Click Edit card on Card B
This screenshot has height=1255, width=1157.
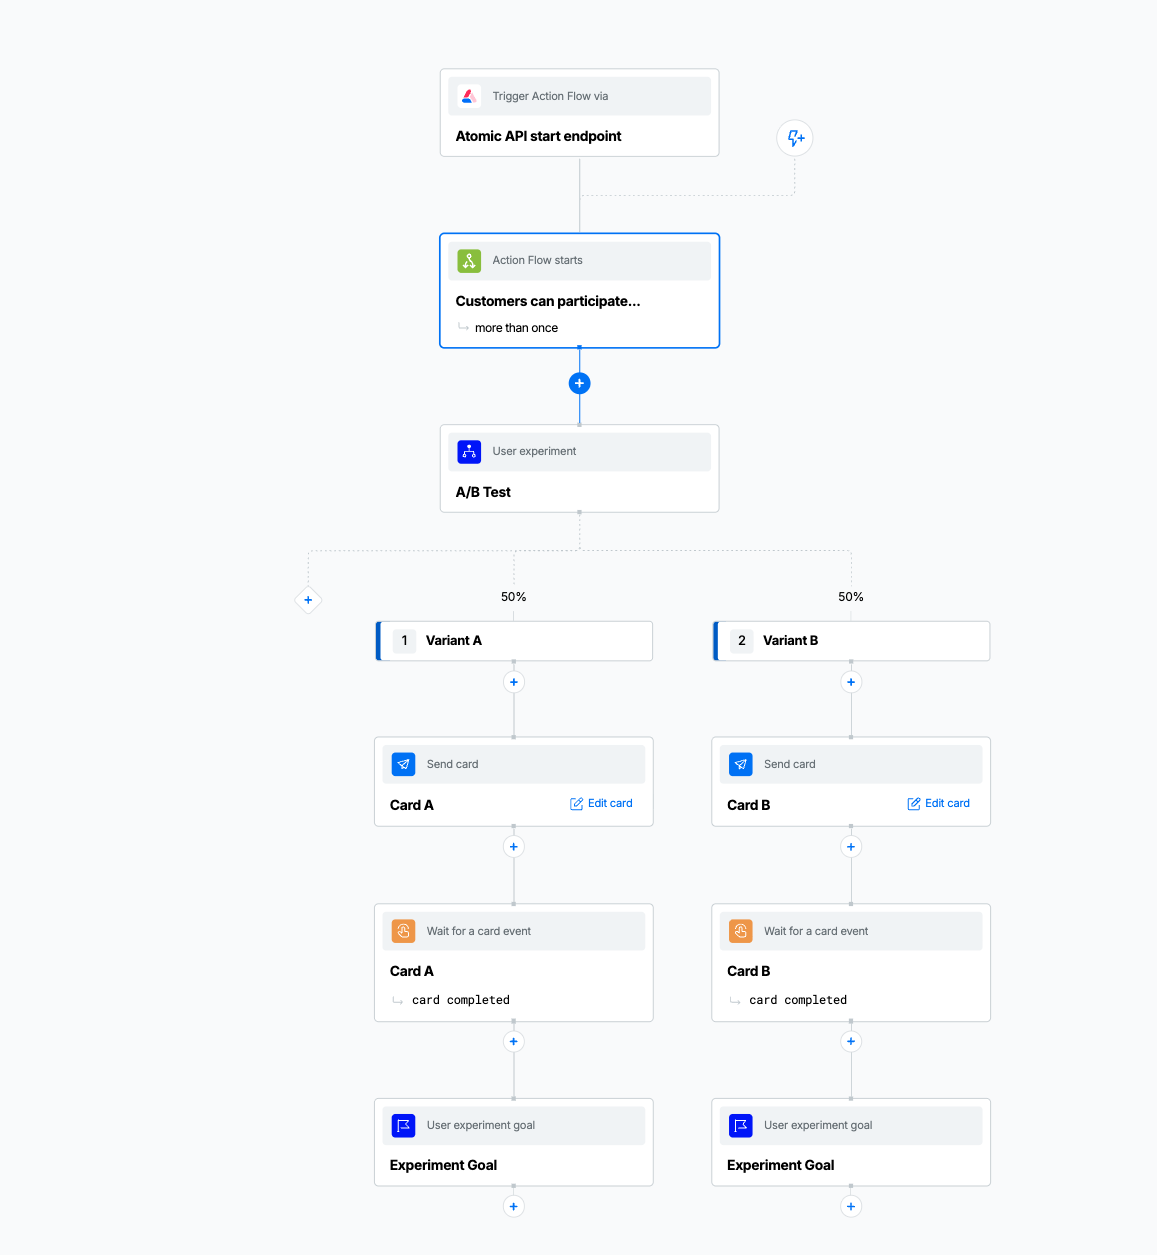[x=938, y=802]
